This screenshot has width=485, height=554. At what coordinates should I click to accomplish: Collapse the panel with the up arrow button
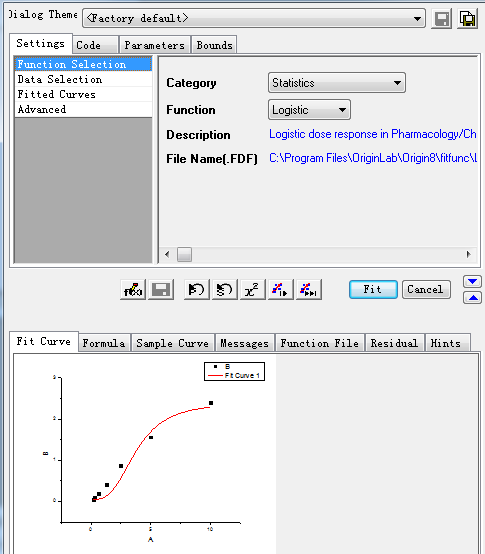coord(473,298)
